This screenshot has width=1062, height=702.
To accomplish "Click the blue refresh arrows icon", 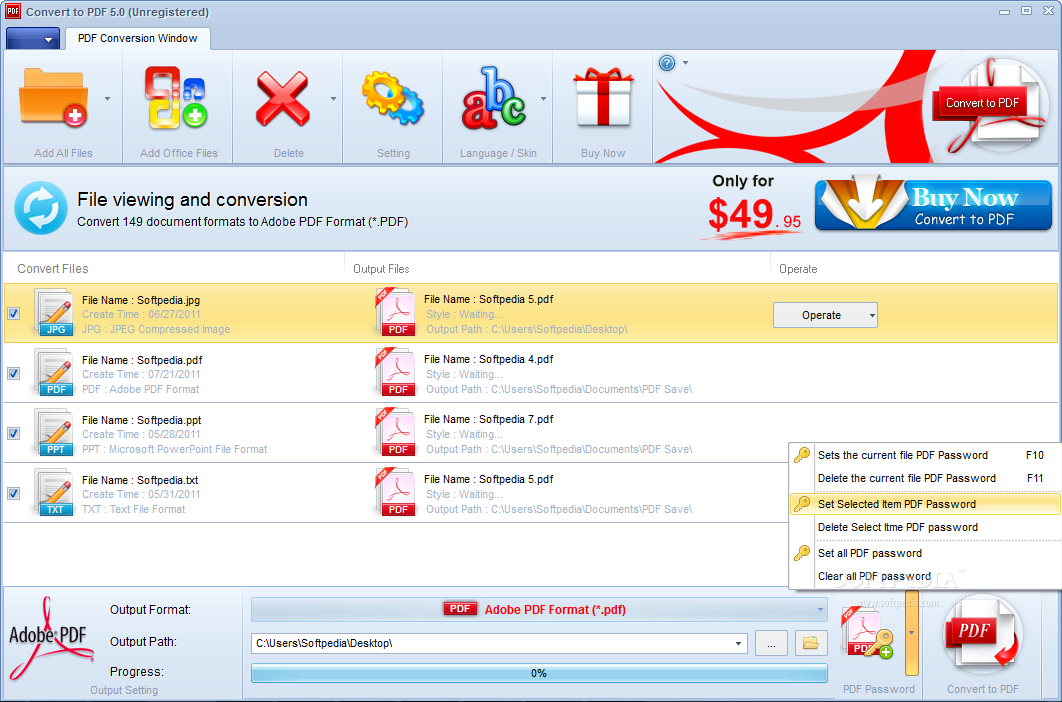I will click(41, 208).
